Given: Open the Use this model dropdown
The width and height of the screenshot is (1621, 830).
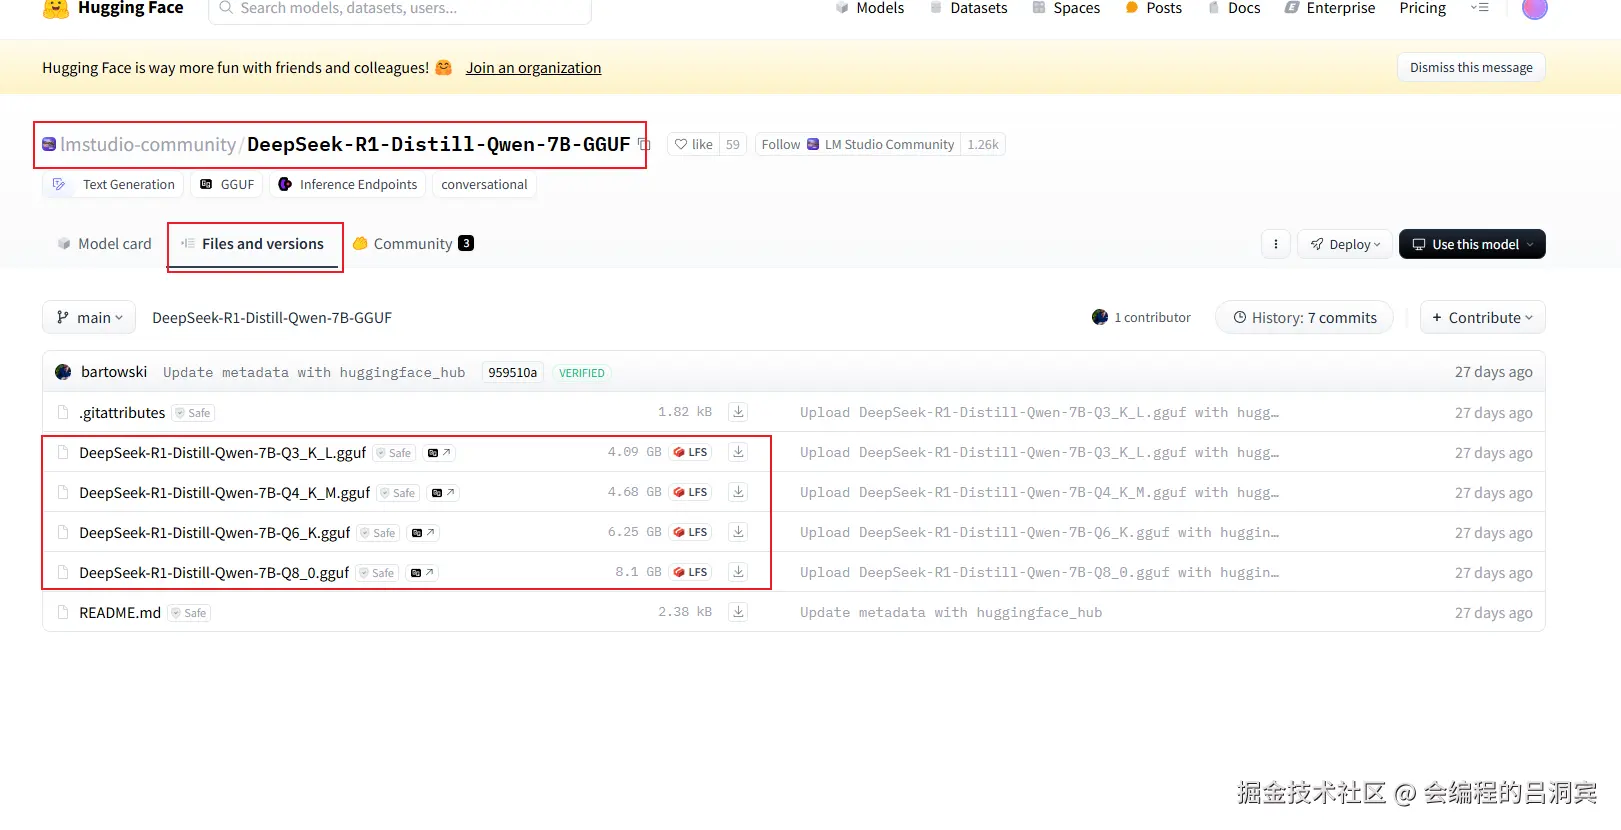Looking at the screenshot, I should [x=1472, y=244].
